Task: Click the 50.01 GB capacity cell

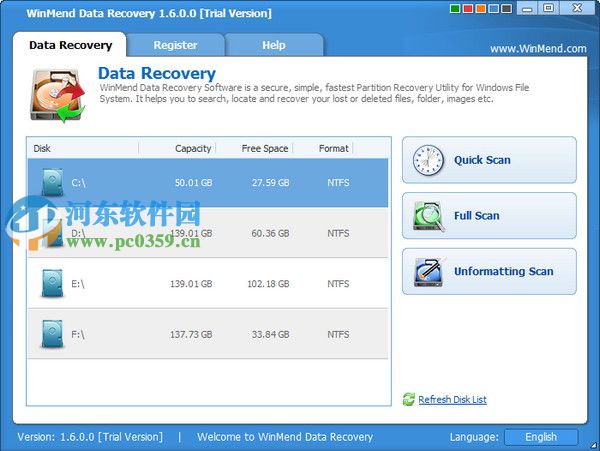Action: pos(193,182)
